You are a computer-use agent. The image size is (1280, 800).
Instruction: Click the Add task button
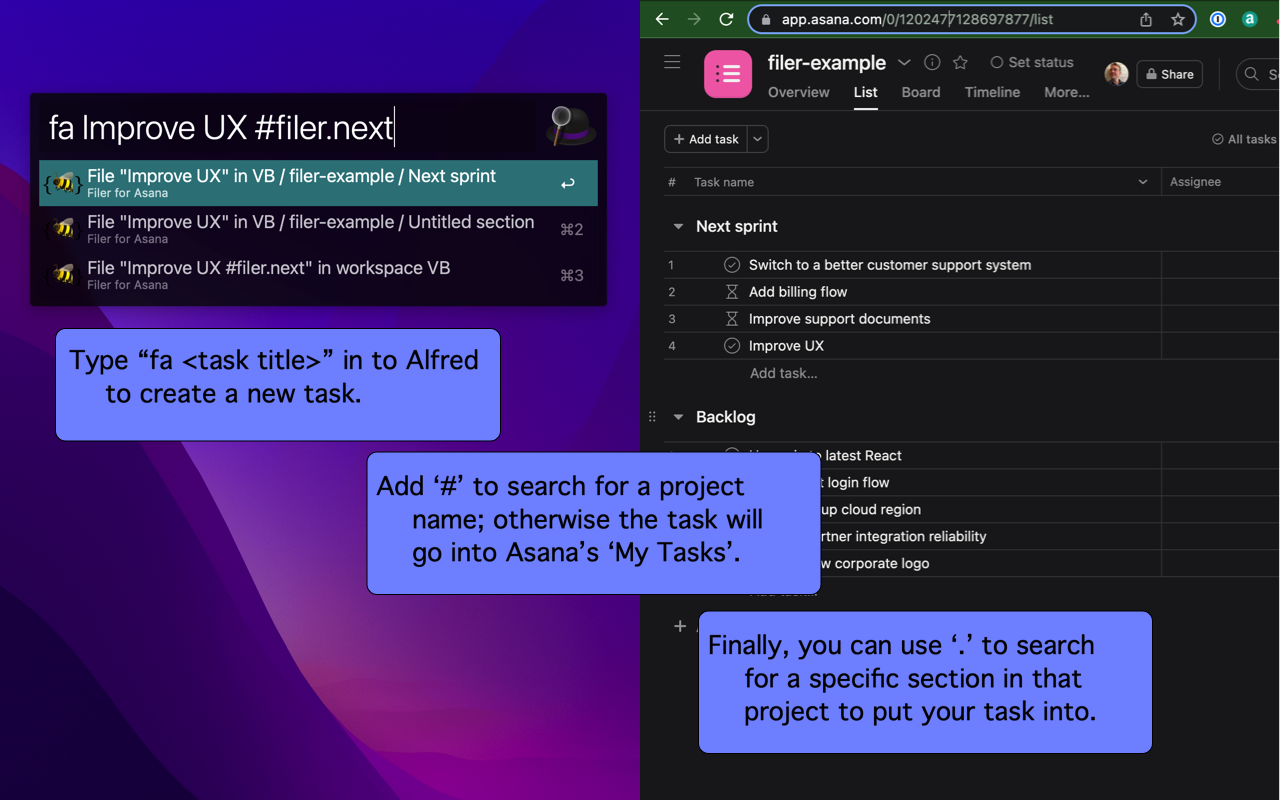706,139
